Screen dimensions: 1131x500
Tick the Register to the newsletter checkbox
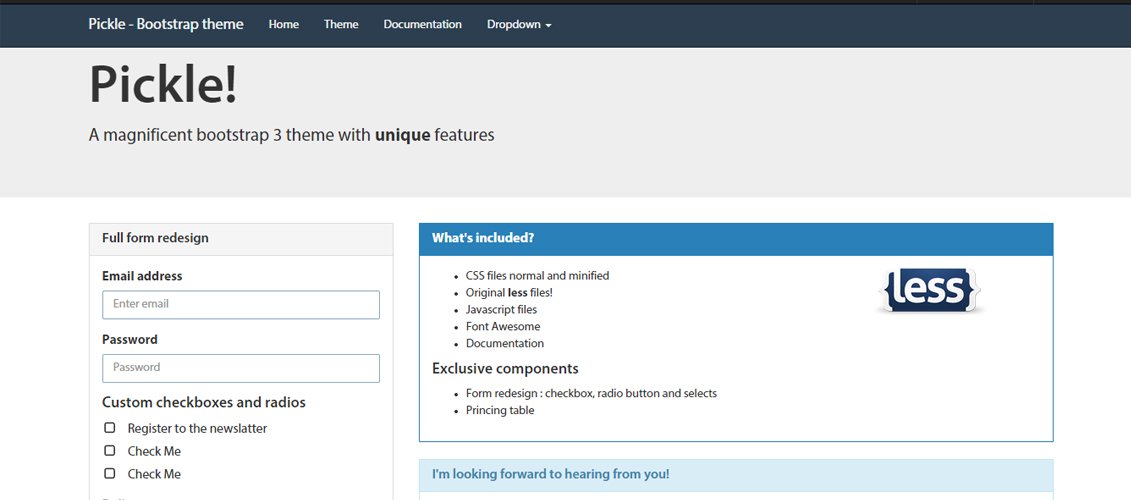pyautogui.click(x=110, y=428)
